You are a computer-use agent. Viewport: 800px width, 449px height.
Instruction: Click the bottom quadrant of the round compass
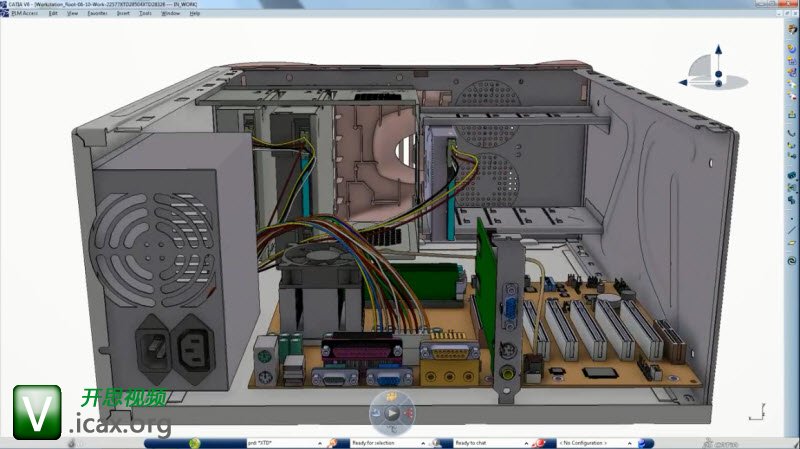tap(392, 429)
